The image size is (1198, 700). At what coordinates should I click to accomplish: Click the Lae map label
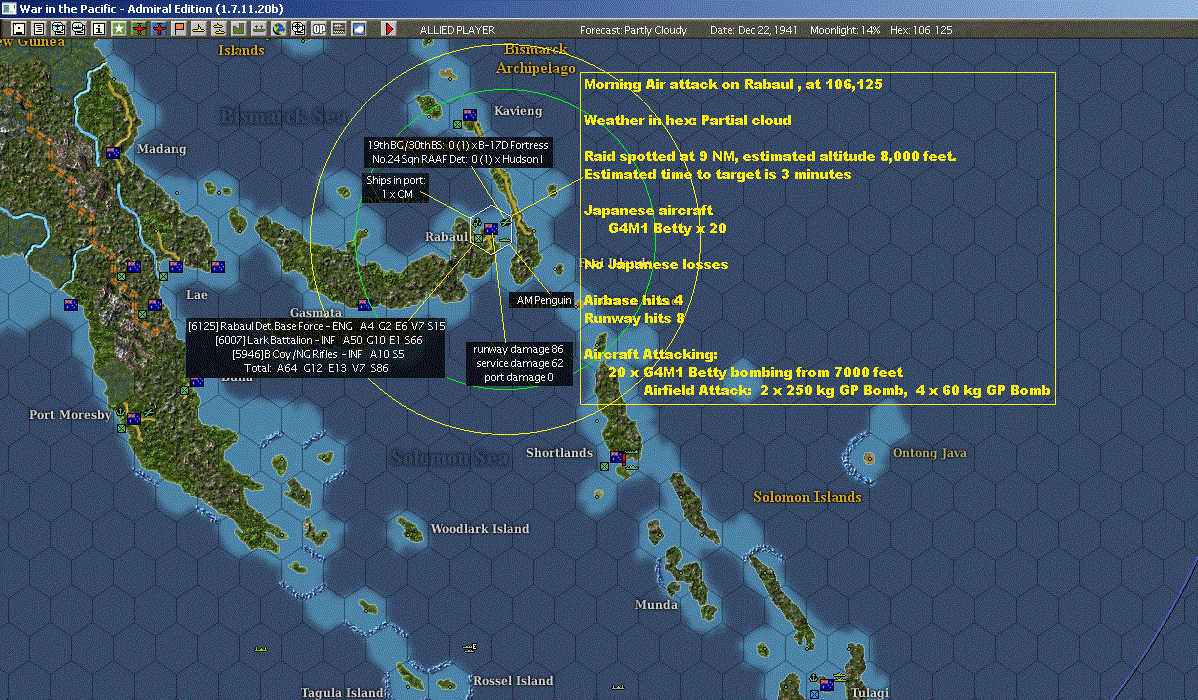click(x=196, y=294)
